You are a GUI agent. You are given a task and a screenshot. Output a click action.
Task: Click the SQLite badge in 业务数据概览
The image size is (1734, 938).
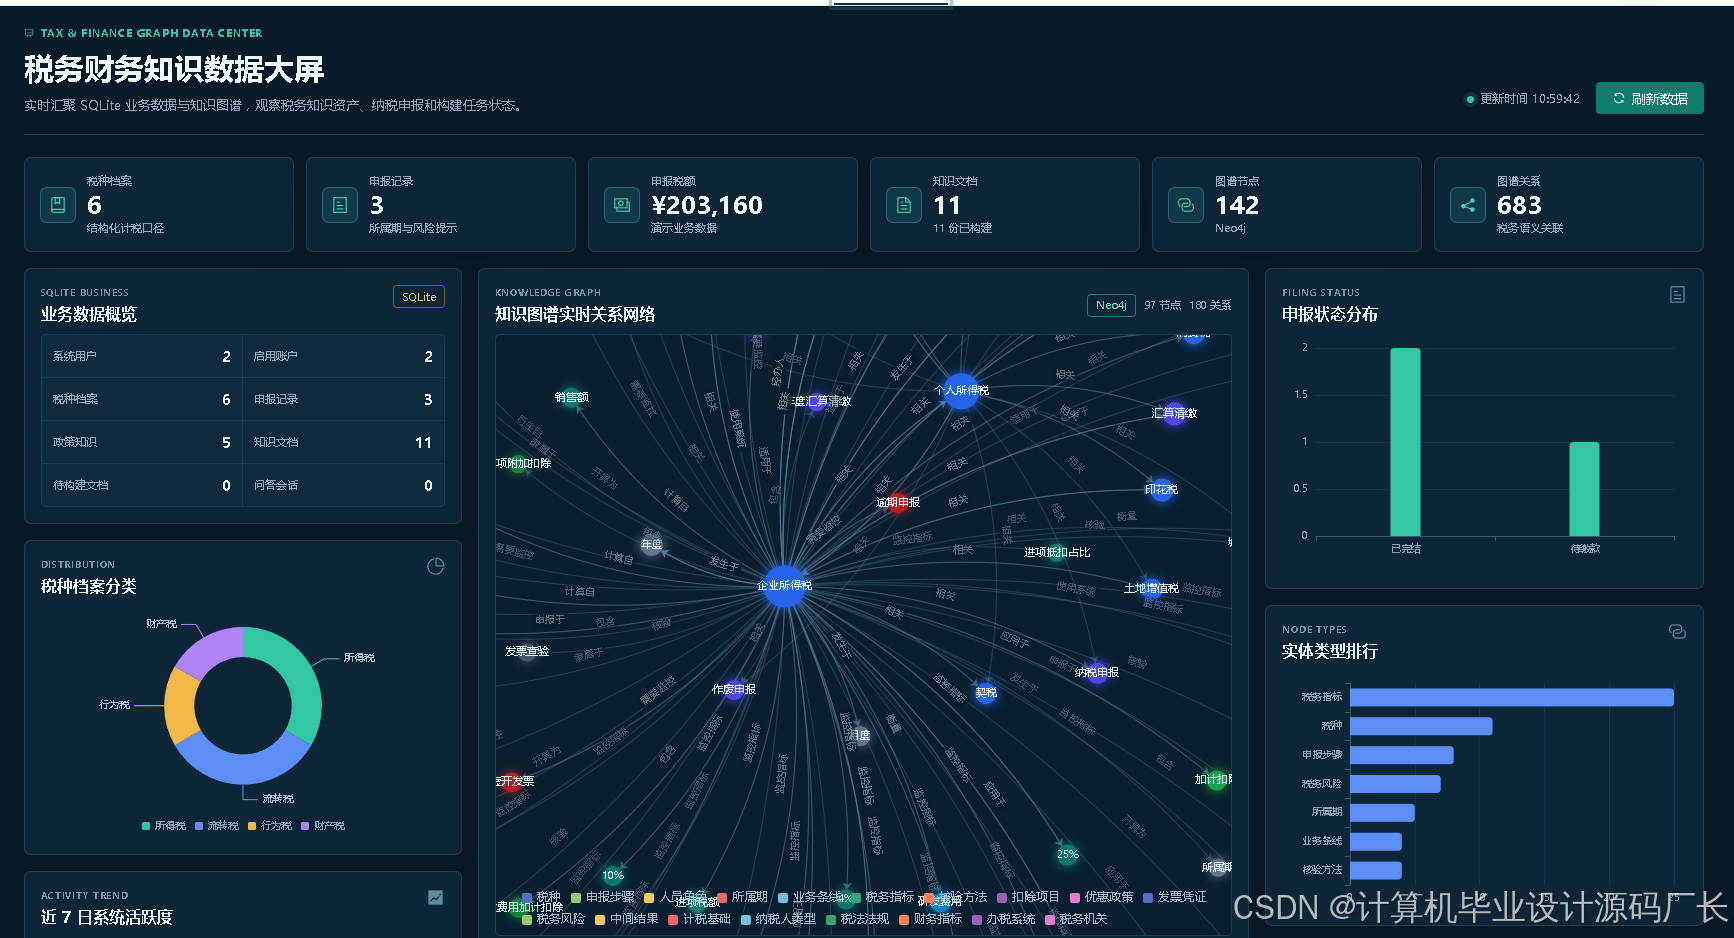point(419,297)
